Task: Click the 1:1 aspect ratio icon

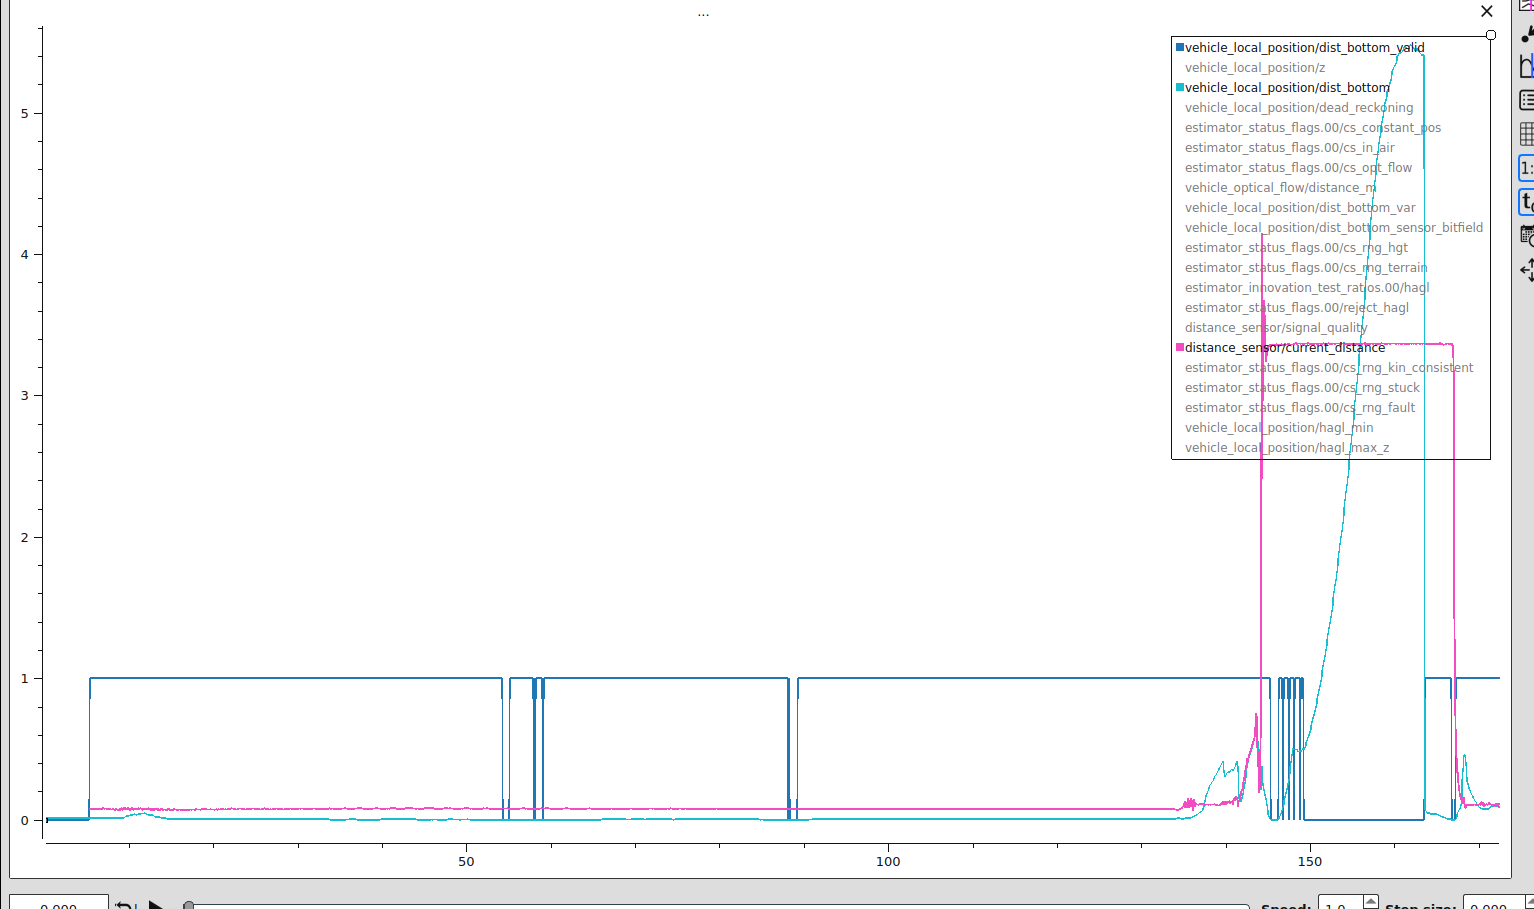Action: coord(1526,168)
